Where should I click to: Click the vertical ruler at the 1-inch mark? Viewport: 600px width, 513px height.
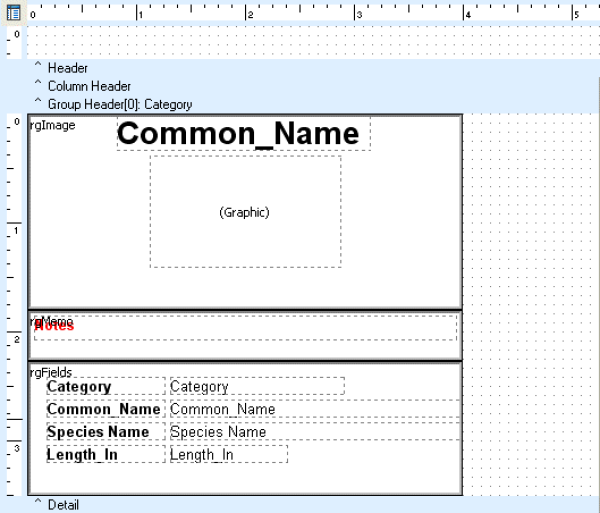14,229
